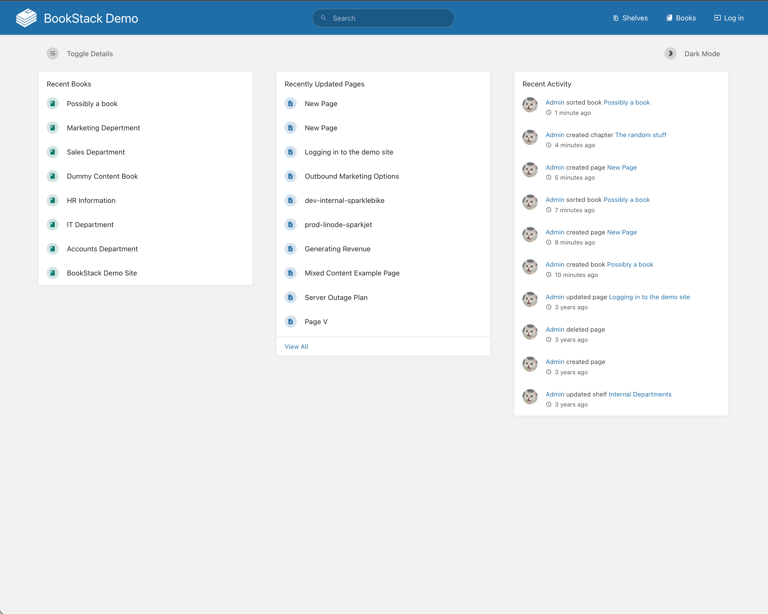Open the Books menu item
The image size is (768, 614).
[x=681, y=18]
